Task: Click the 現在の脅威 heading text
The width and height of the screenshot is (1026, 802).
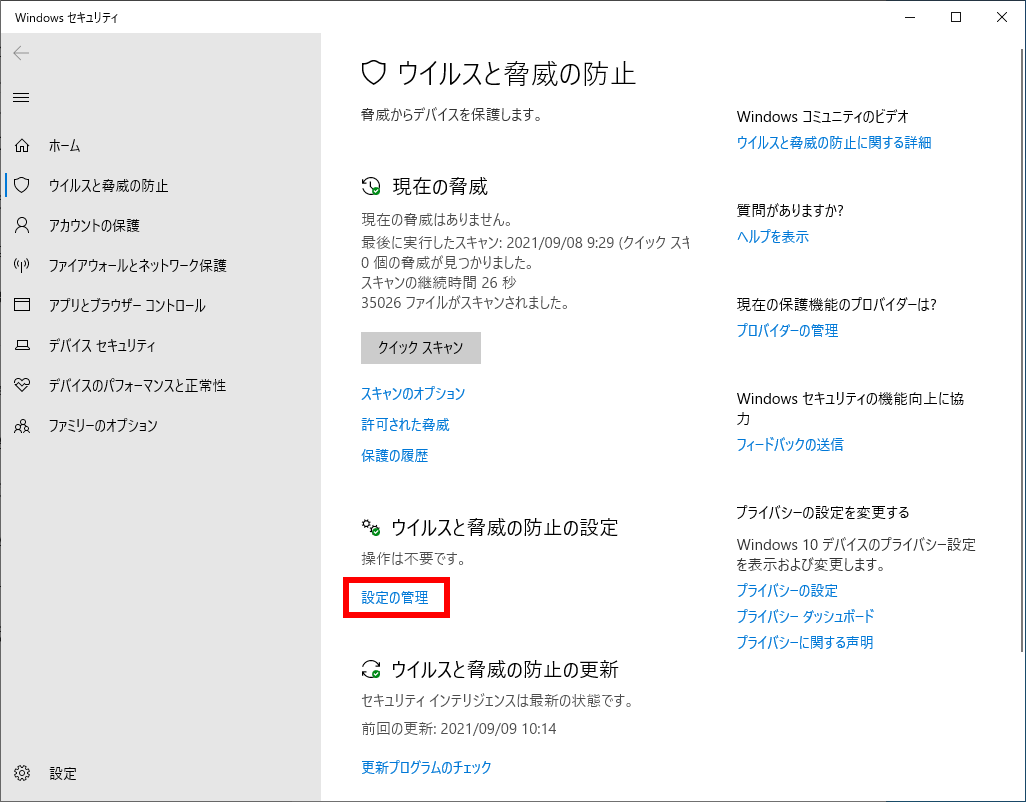Action: pyautogui.click(x=440, y=186)
